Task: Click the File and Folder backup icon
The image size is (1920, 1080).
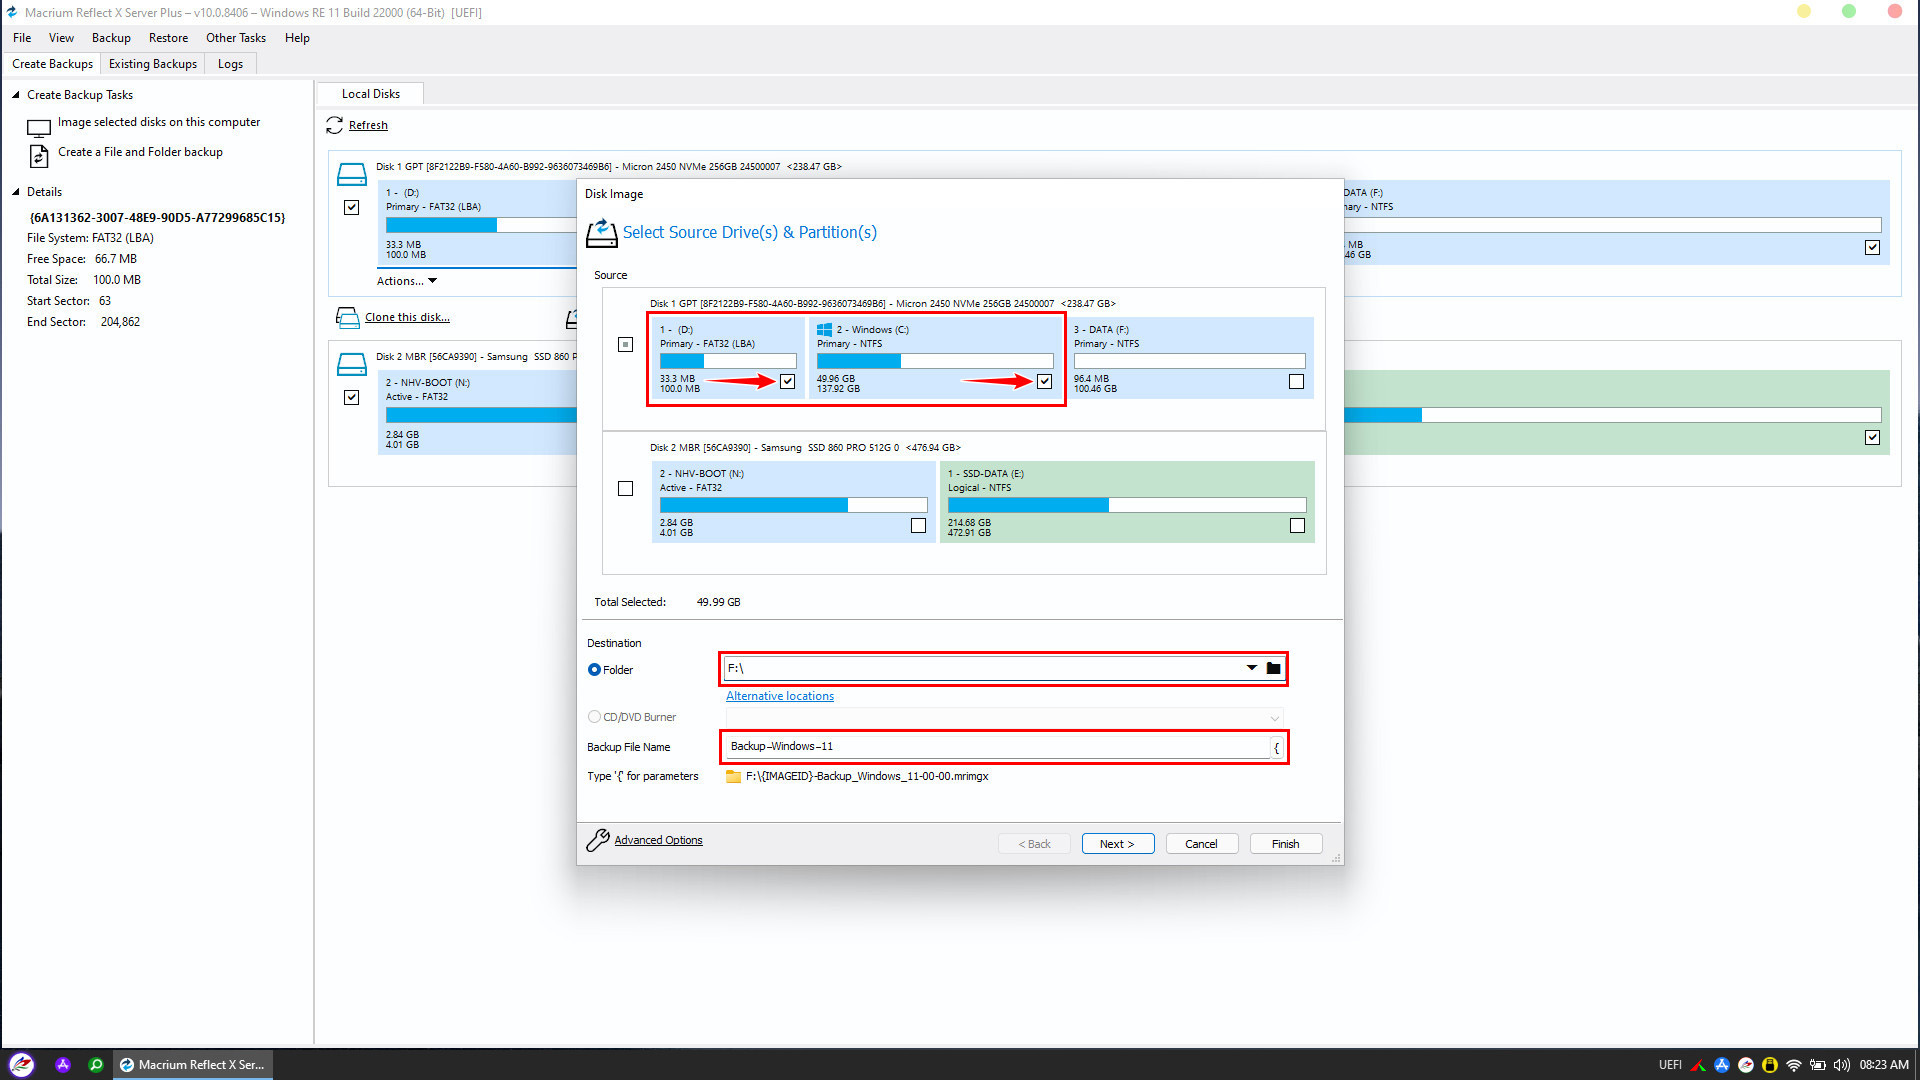Action: [39, 156]
